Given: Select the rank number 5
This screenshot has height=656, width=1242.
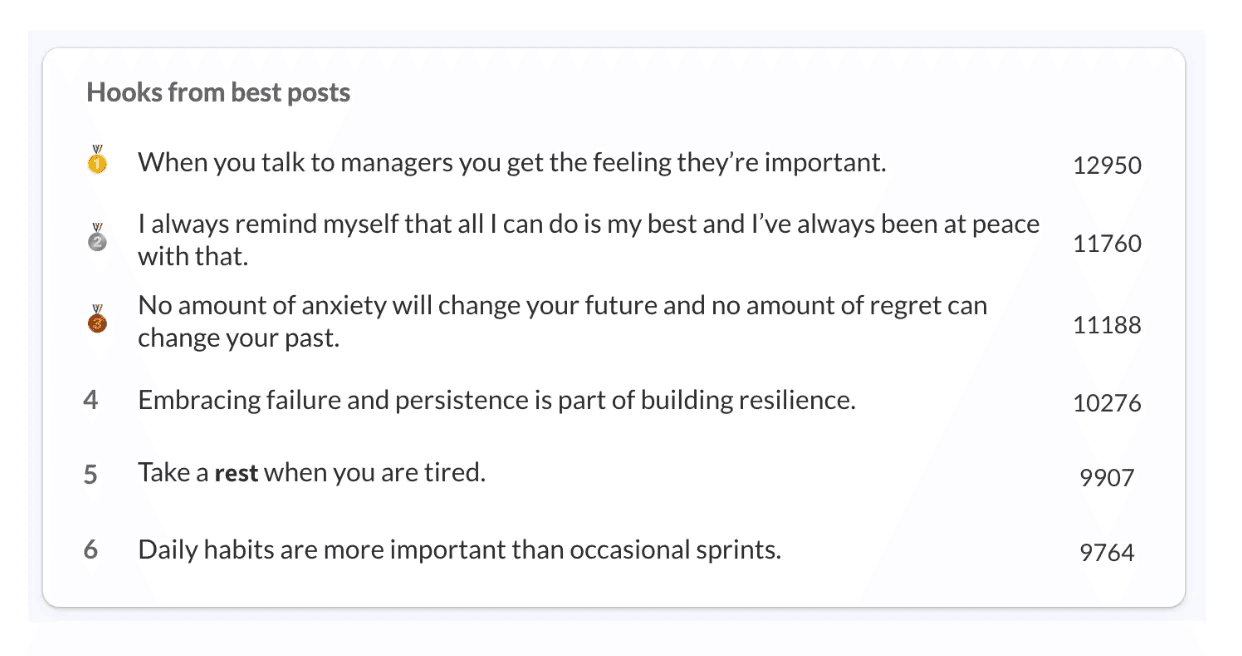Looking at the screenshot, I should [x=91, y=474].
